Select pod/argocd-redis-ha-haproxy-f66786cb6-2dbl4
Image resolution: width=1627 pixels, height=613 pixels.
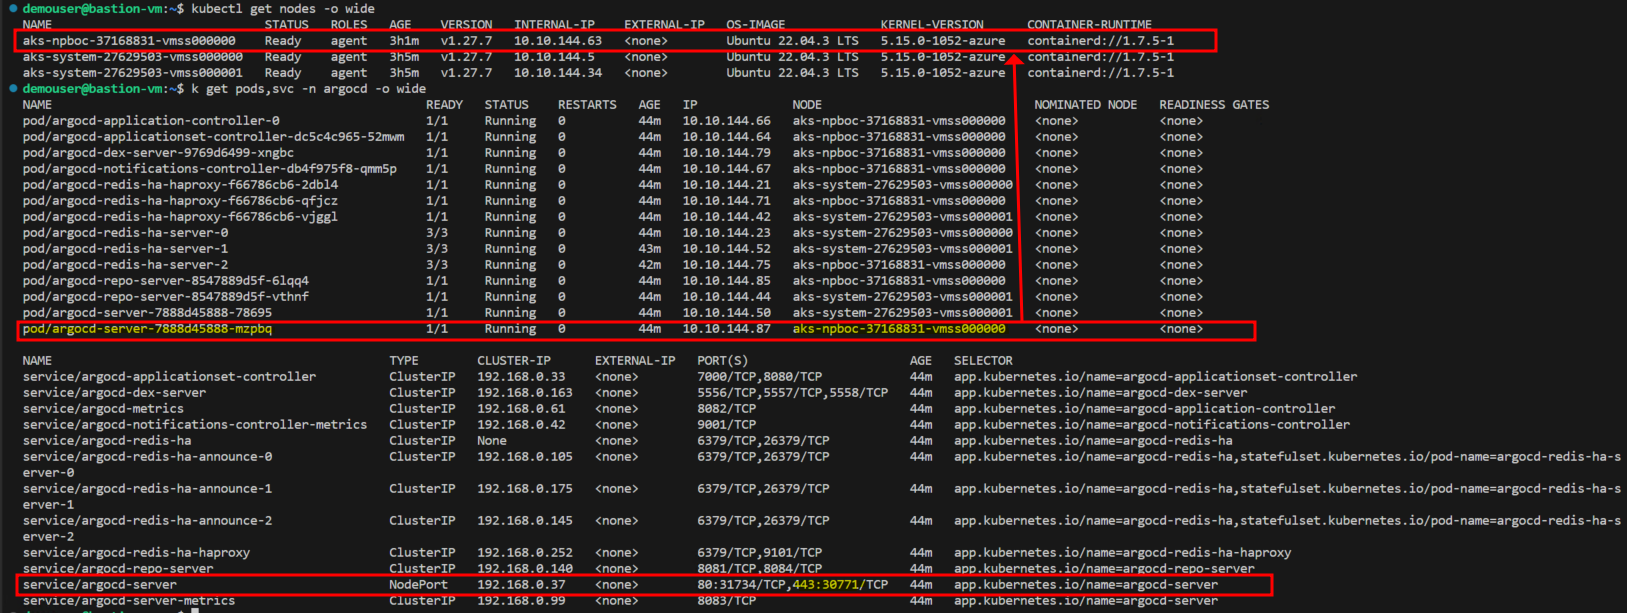[x=180, y=185]
